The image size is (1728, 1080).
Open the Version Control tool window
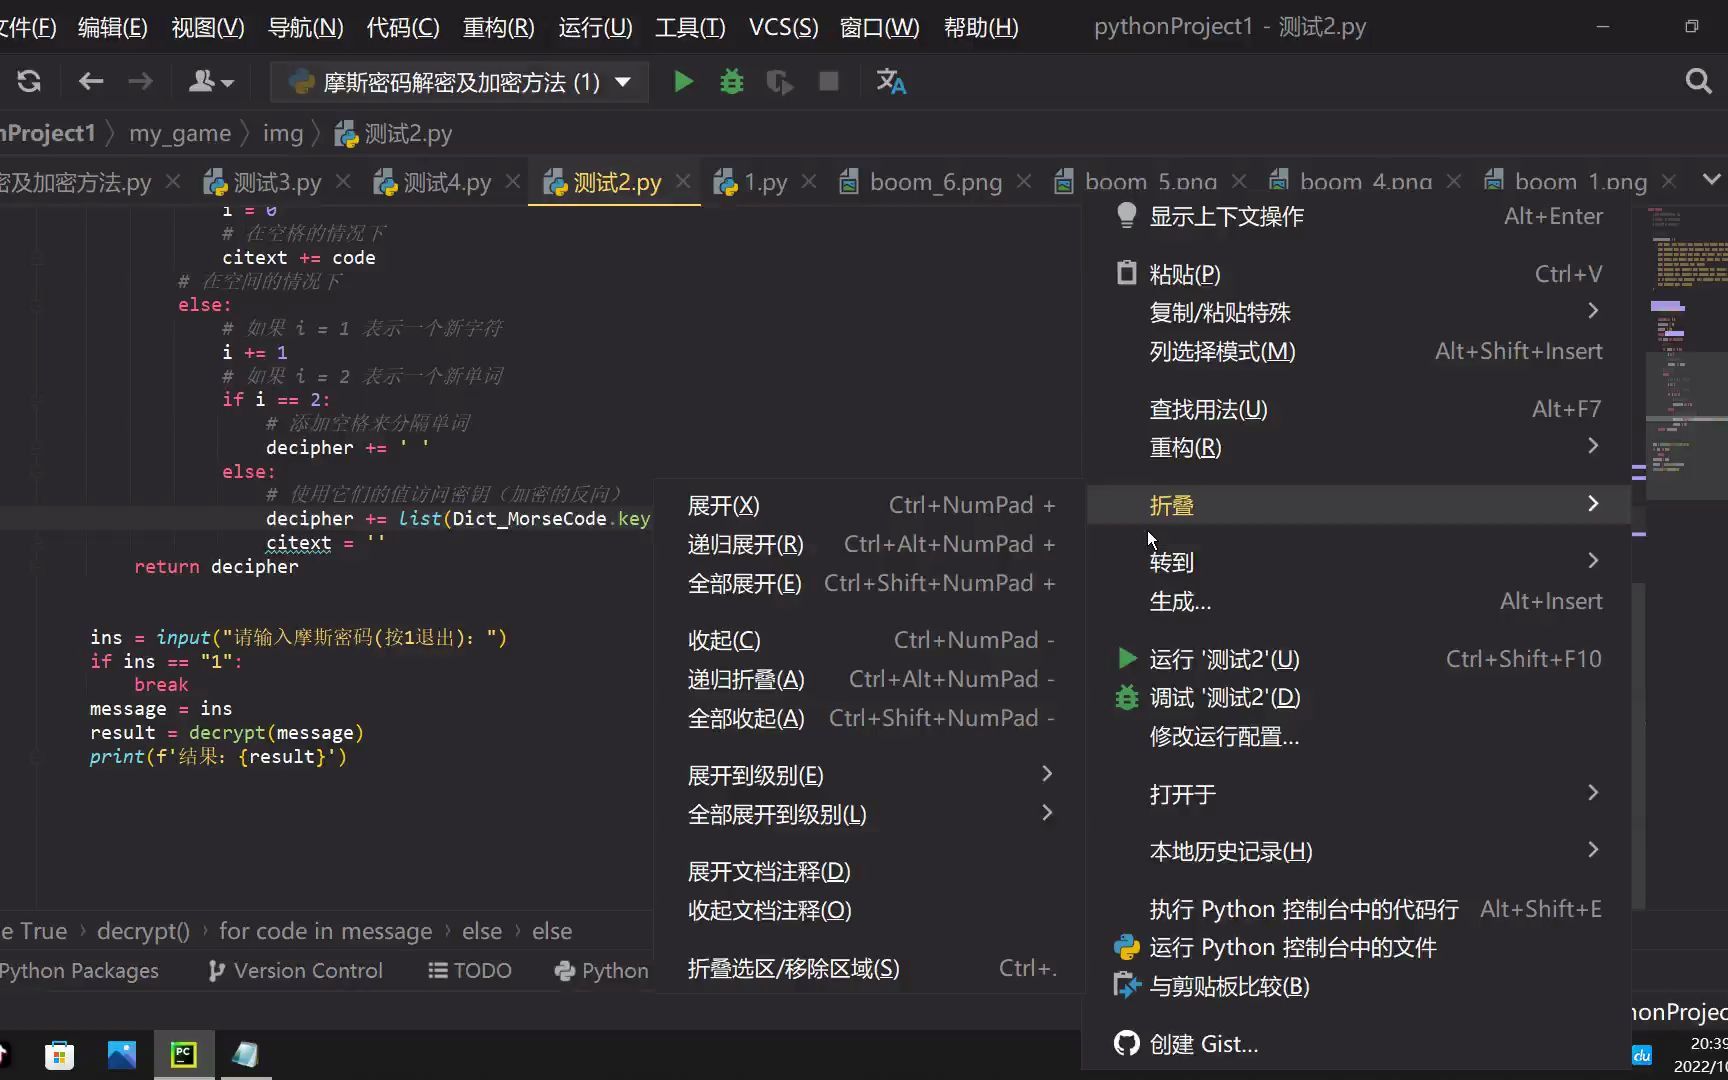click(295, 970)
